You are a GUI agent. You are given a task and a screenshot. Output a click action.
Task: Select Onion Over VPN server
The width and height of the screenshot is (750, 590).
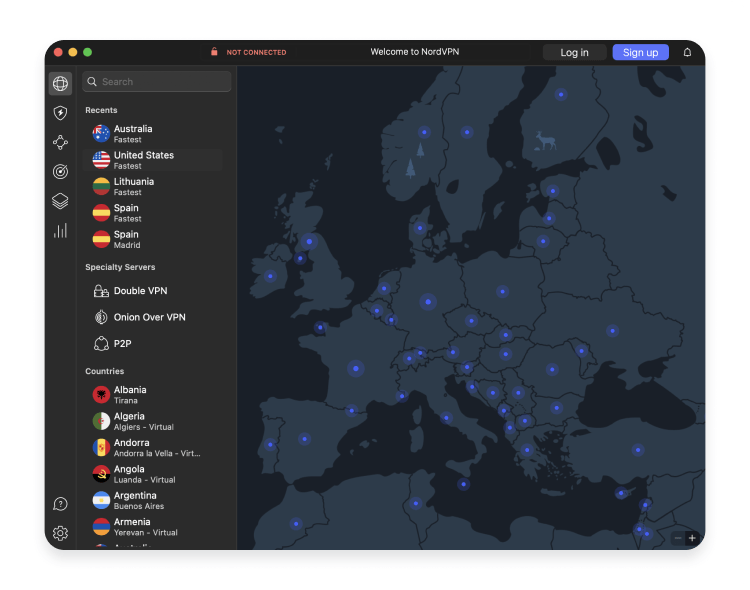coord(149,317)
